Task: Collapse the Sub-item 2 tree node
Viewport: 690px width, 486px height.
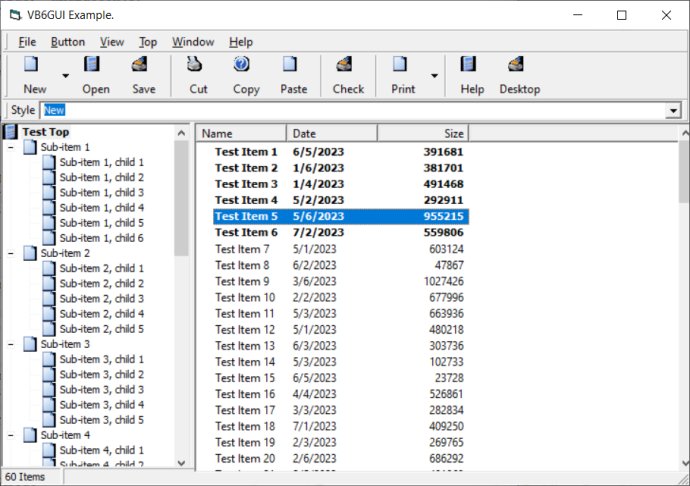Action: point(11,253)
